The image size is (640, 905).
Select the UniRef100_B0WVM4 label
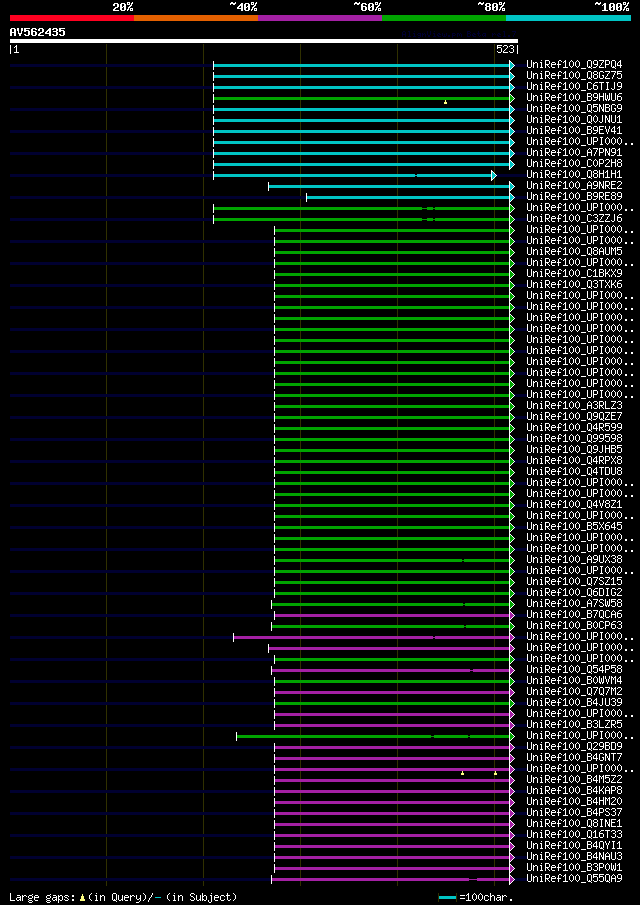pos(574,681)
